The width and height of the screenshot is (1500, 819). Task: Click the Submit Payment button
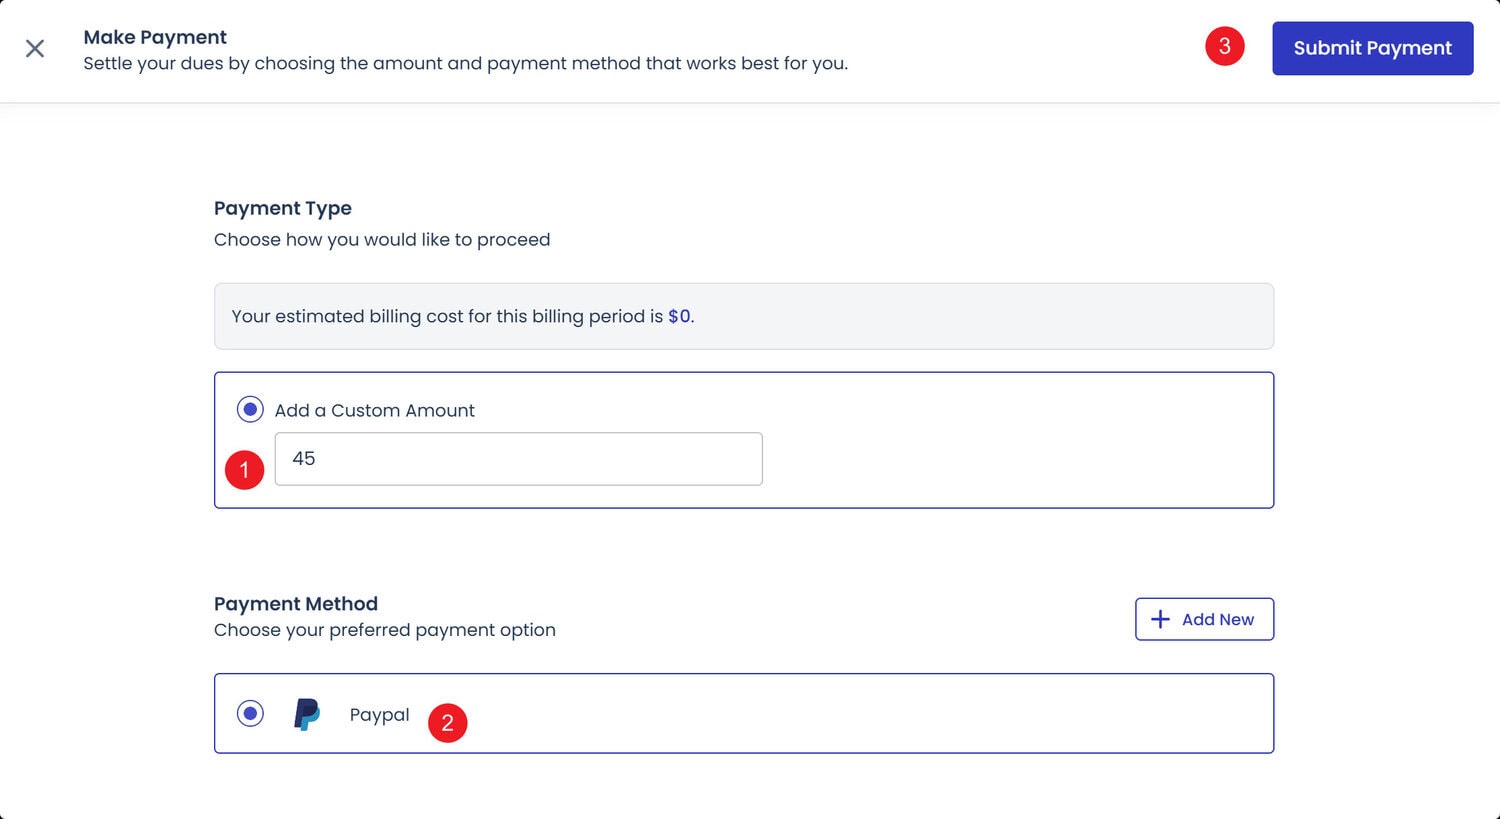1372,48
